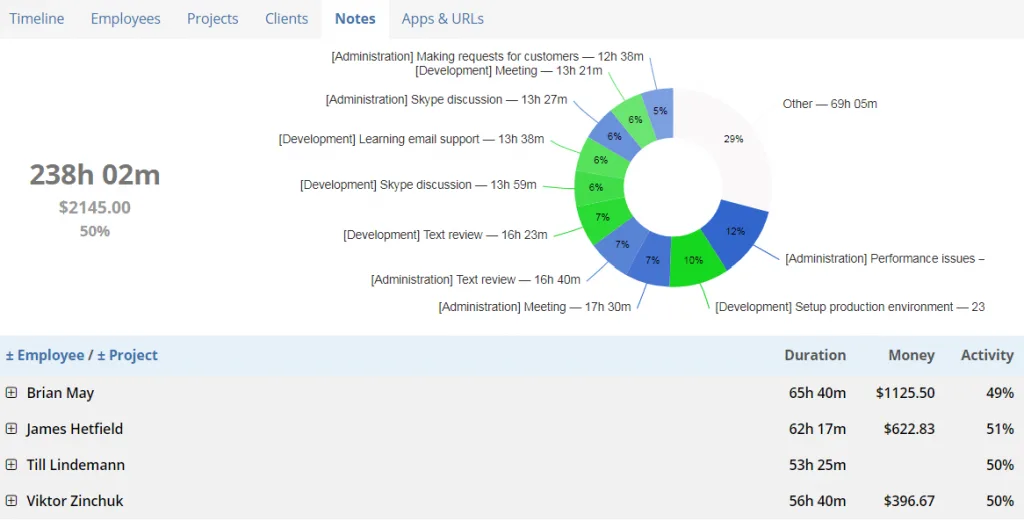Click the 50% overall activity figure

pos(95,231)
